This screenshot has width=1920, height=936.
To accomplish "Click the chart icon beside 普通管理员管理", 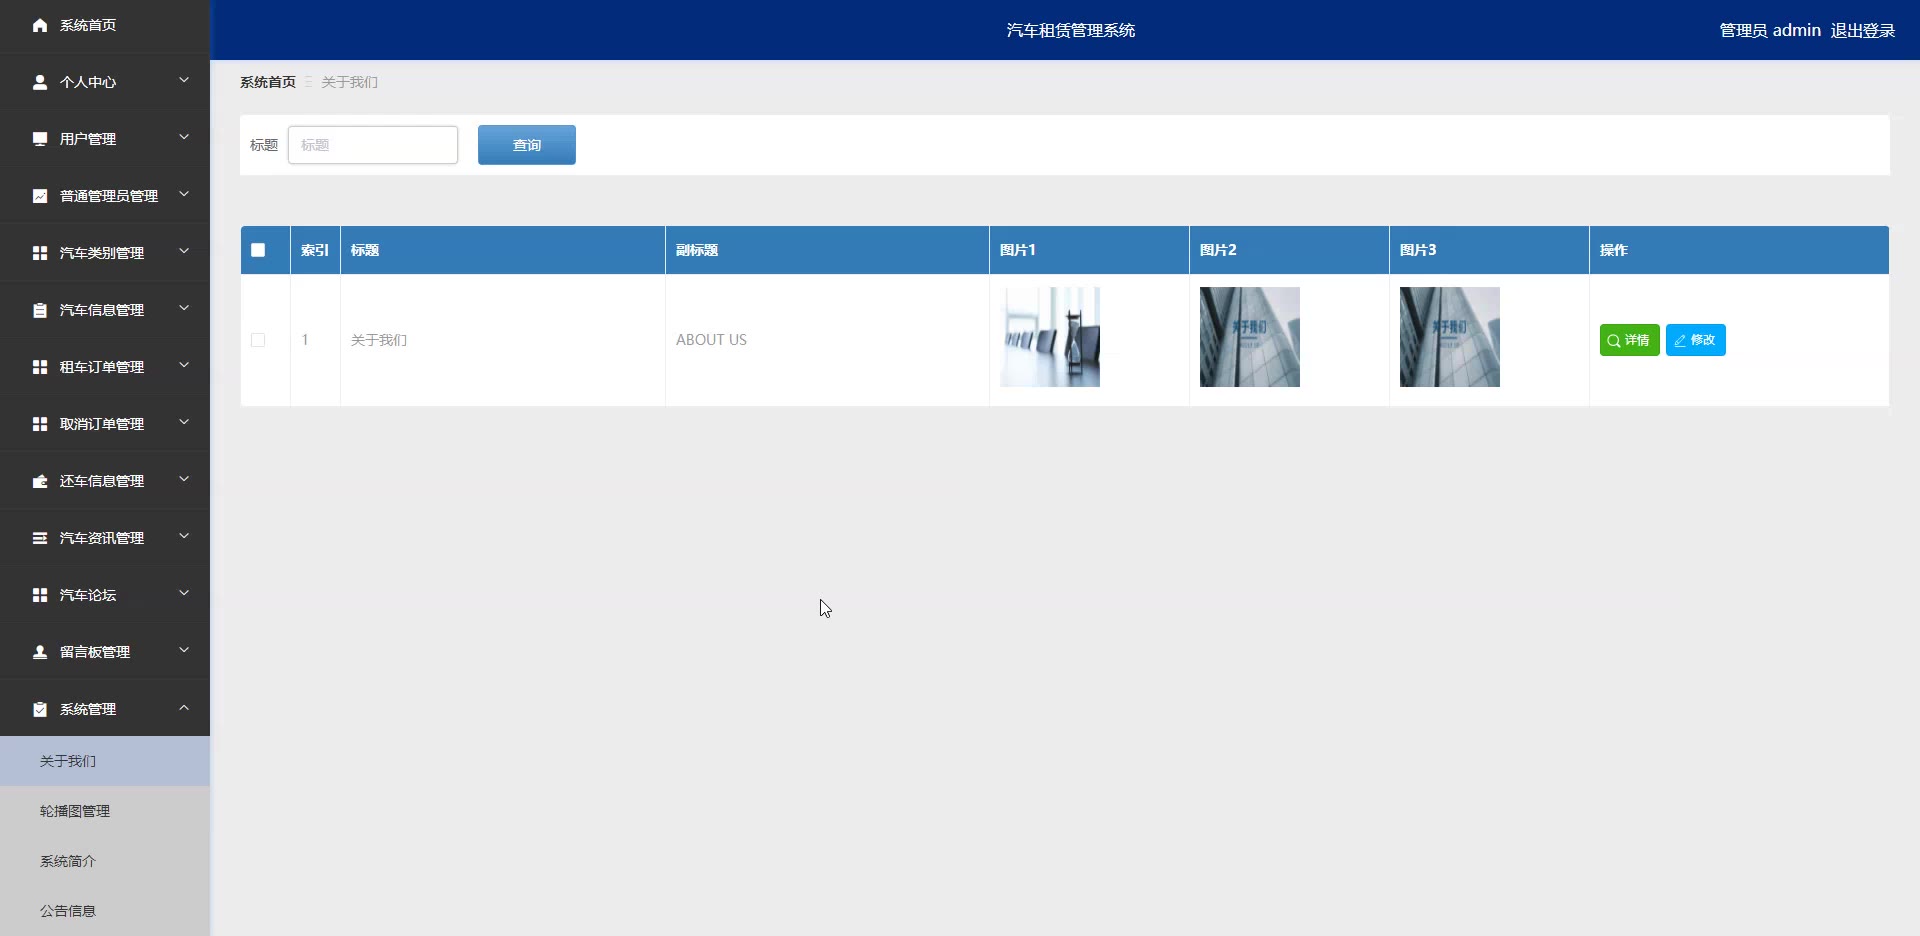I will (x=40, y=196).
